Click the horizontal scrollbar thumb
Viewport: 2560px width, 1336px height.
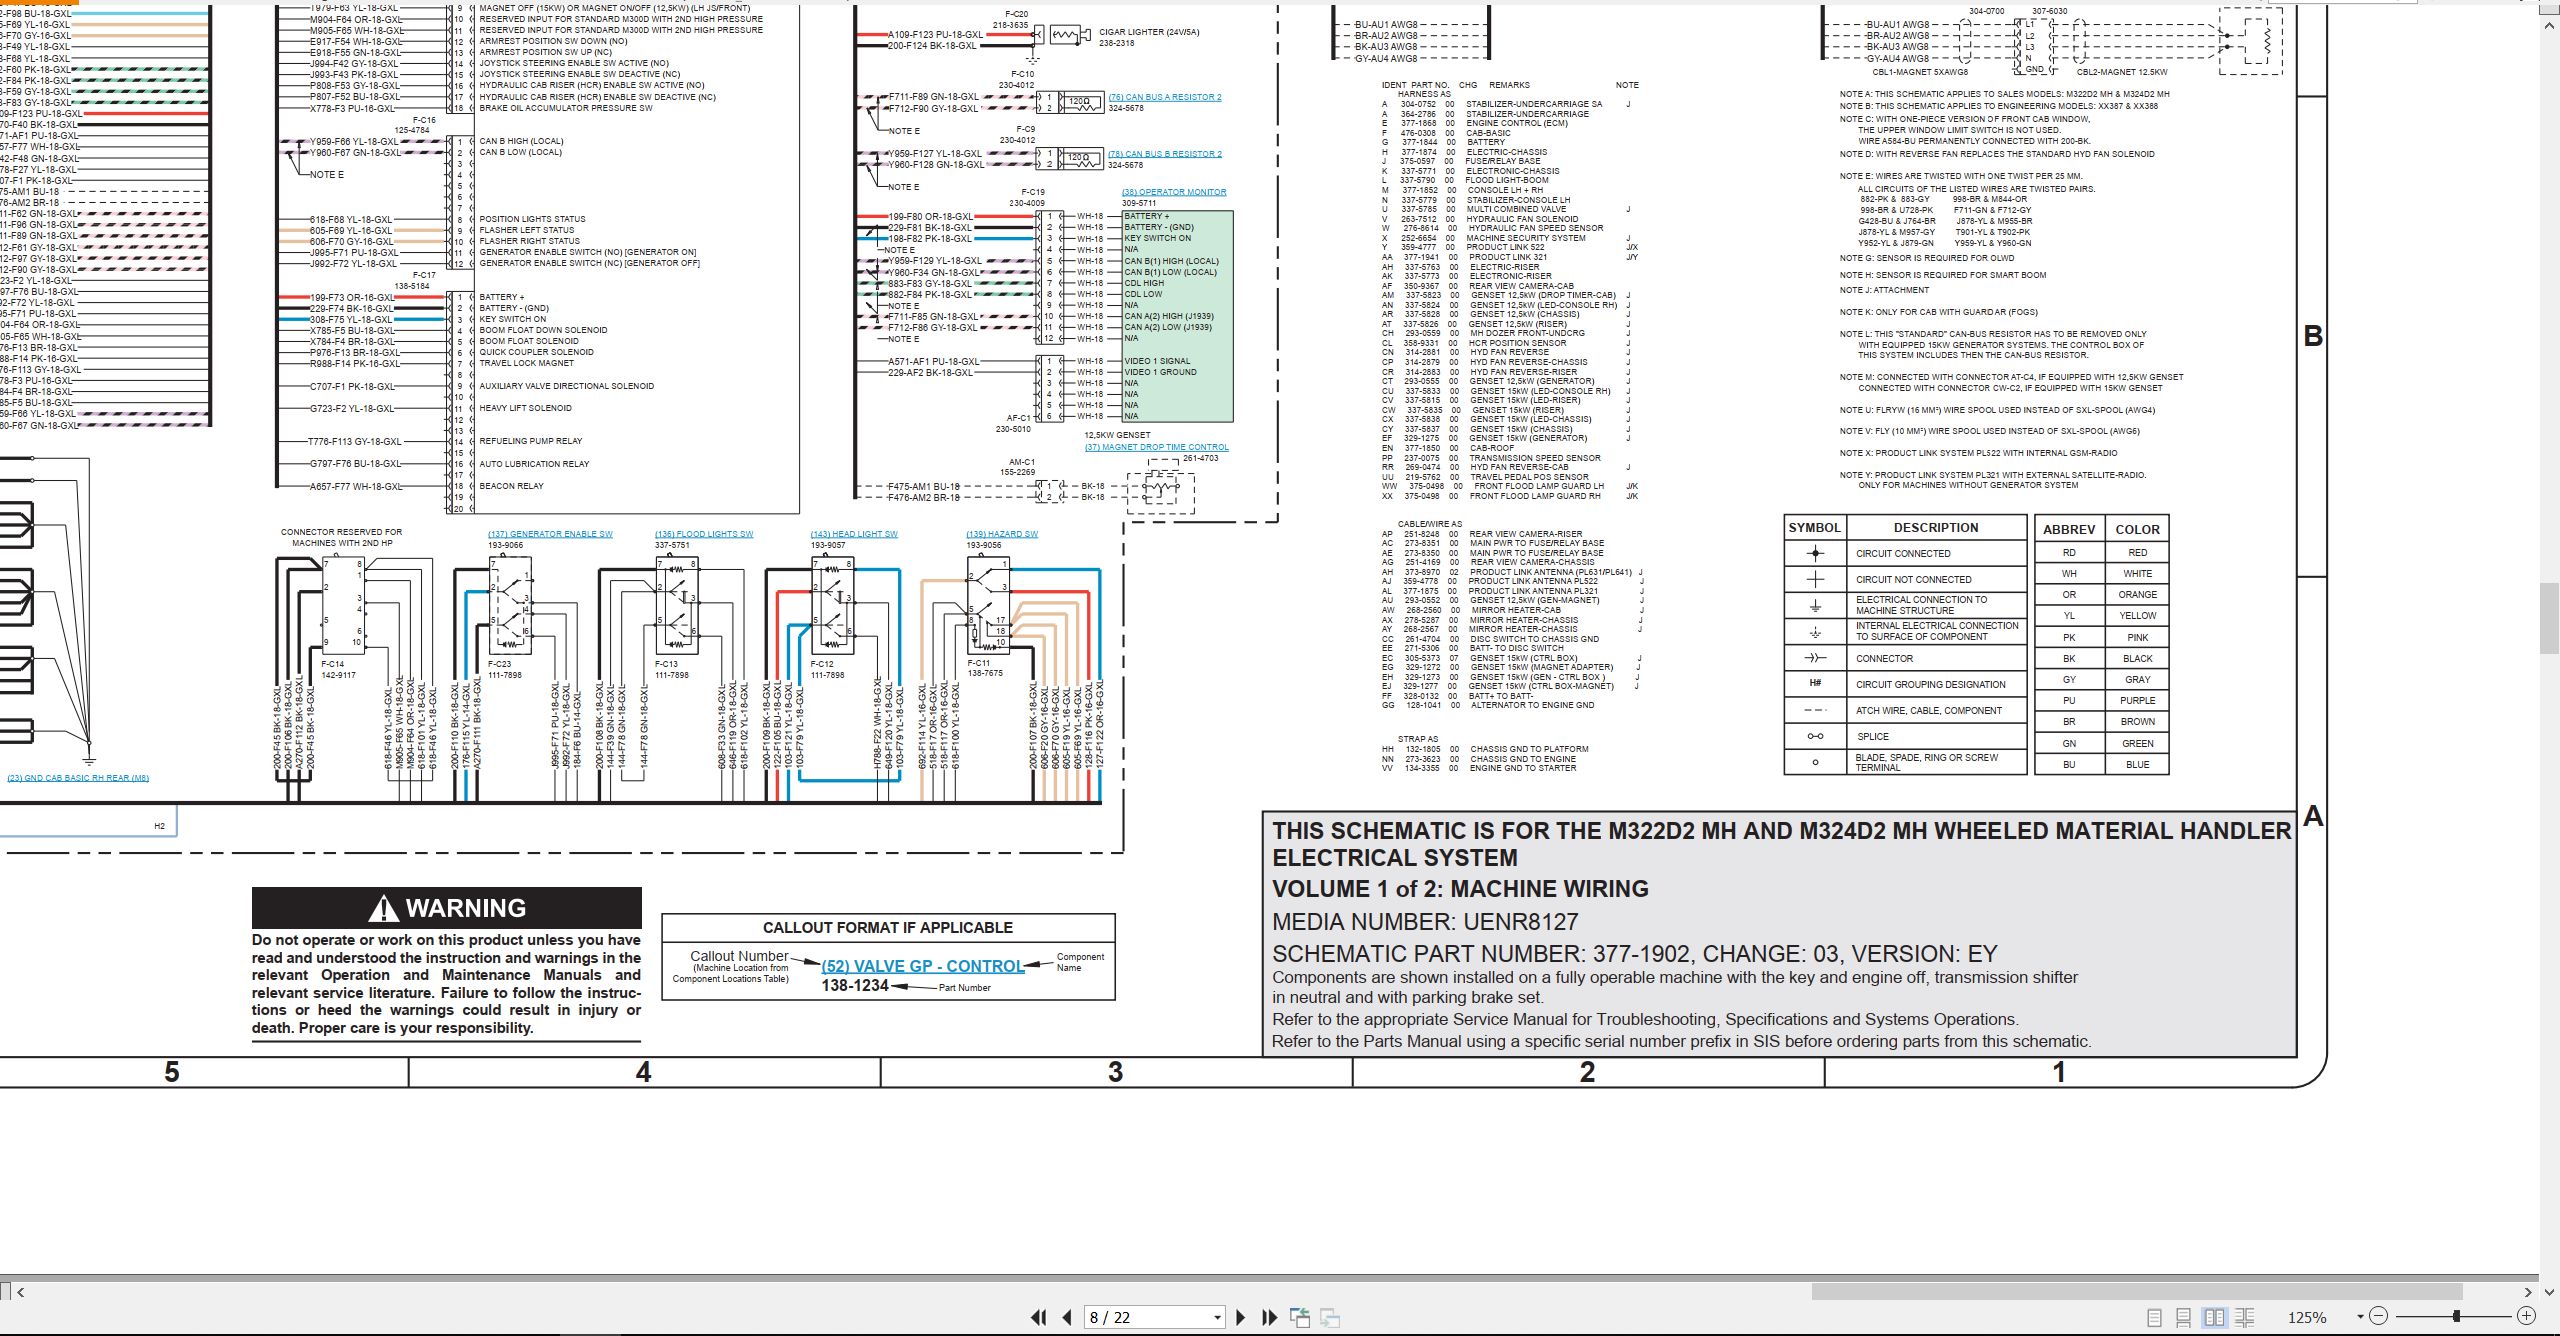pyautogui.click(x=2136, y=1292)
